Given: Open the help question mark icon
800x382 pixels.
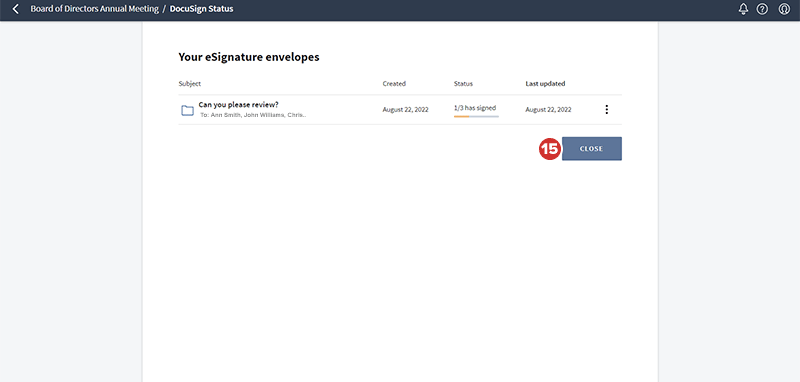Looking at the screenshot, I should (762, 9).
